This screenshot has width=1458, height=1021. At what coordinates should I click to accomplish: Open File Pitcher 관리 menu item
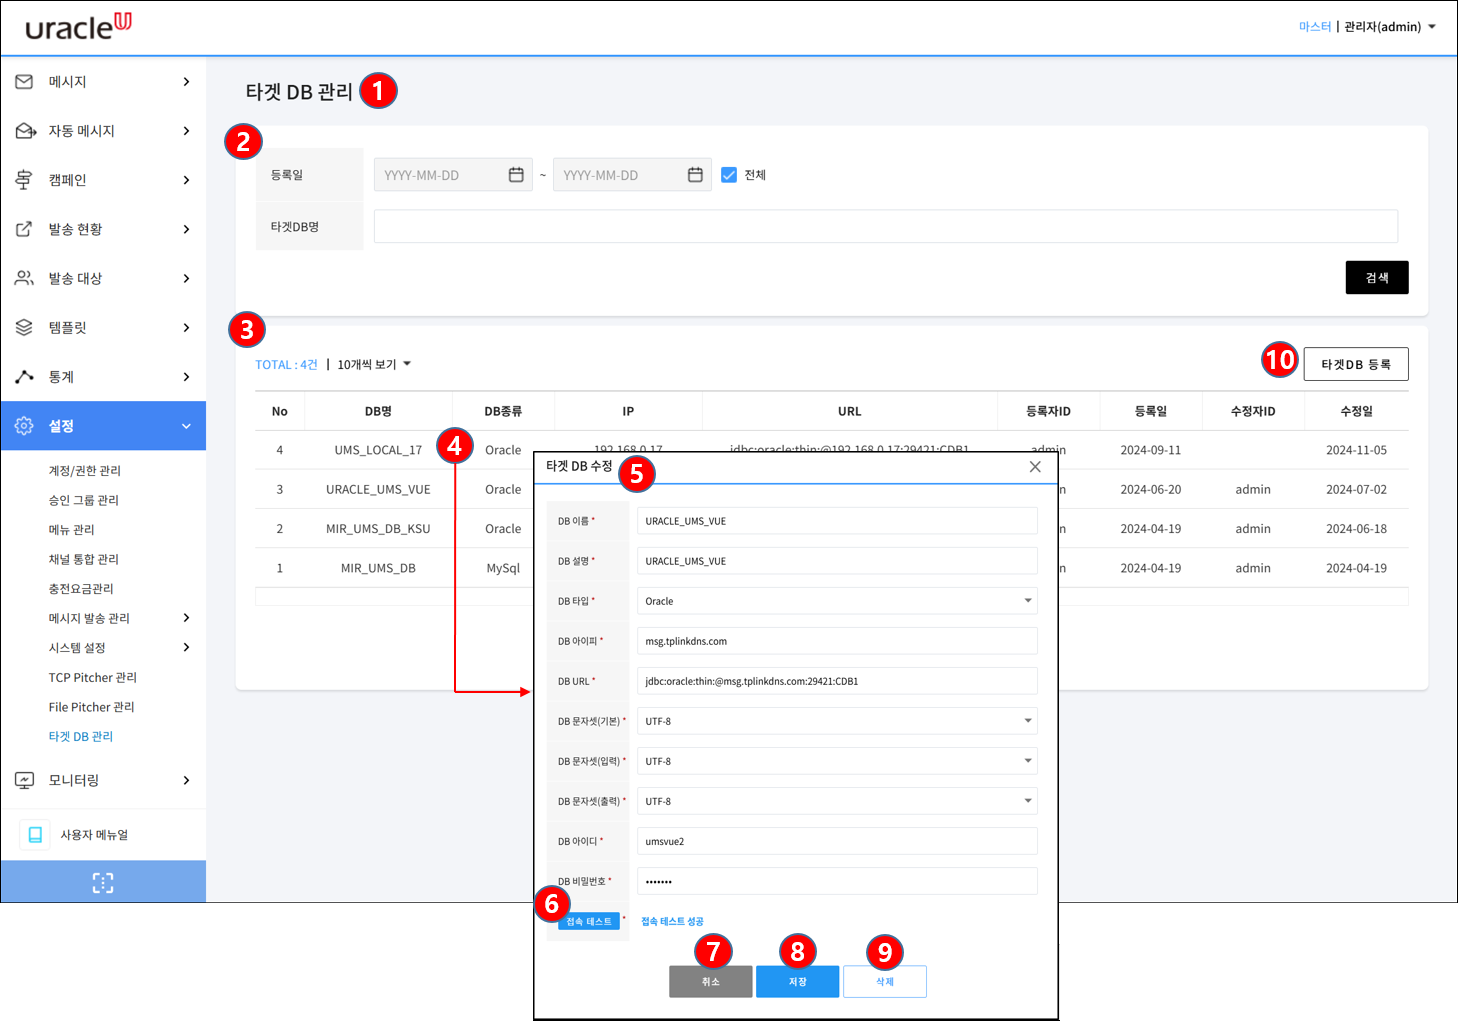(91, 707)
